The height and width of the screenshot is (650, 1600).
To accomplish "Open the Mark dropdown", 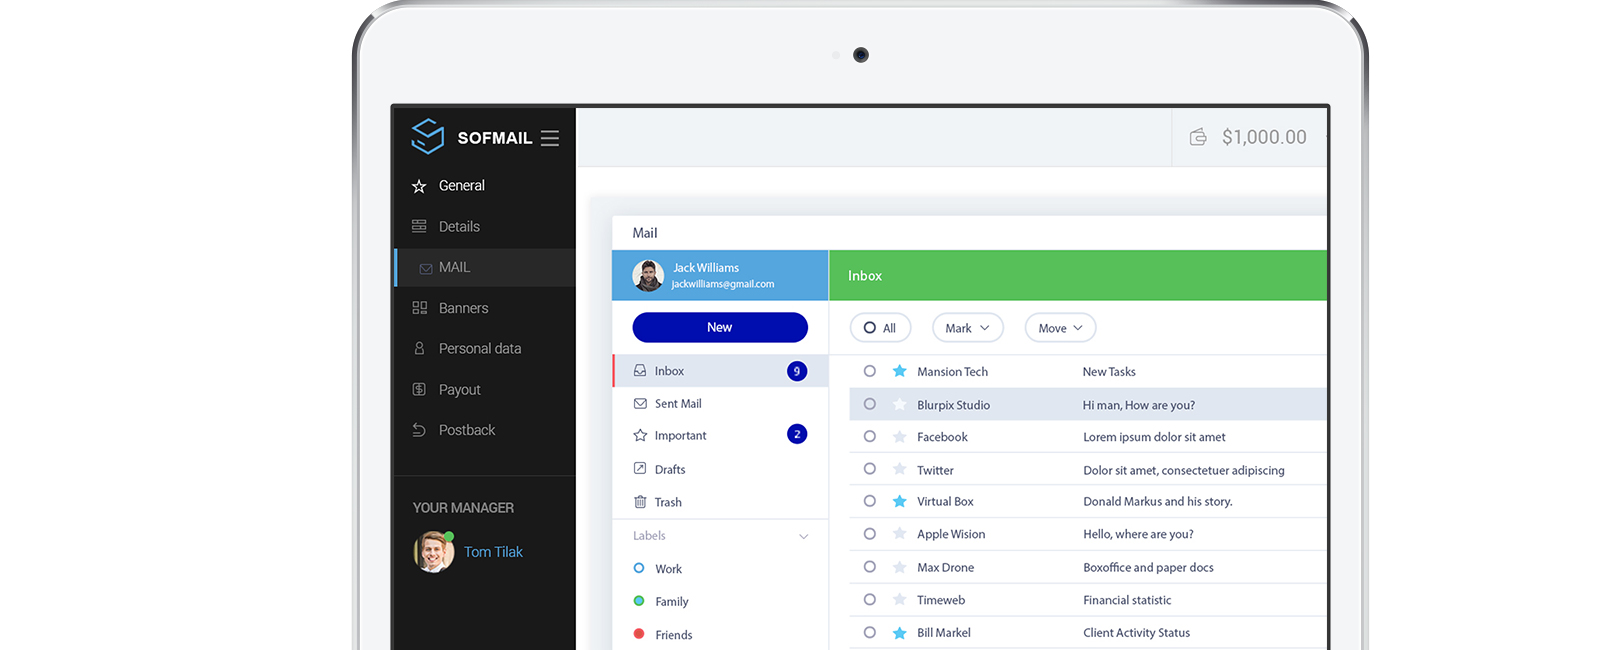I will tap(967, 328).
